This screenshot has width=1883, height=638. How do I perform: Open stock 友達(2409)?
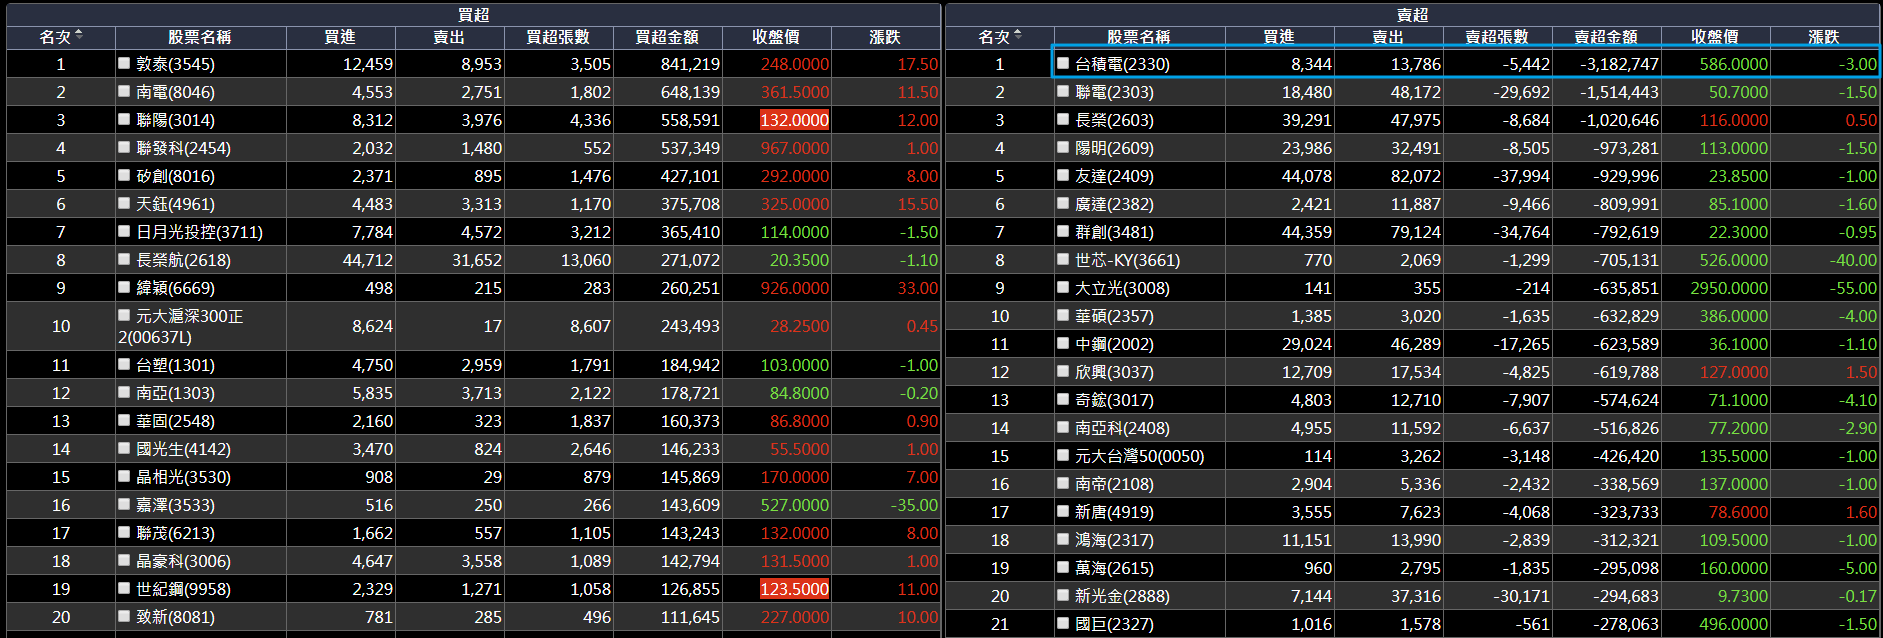click(1114, 176)
